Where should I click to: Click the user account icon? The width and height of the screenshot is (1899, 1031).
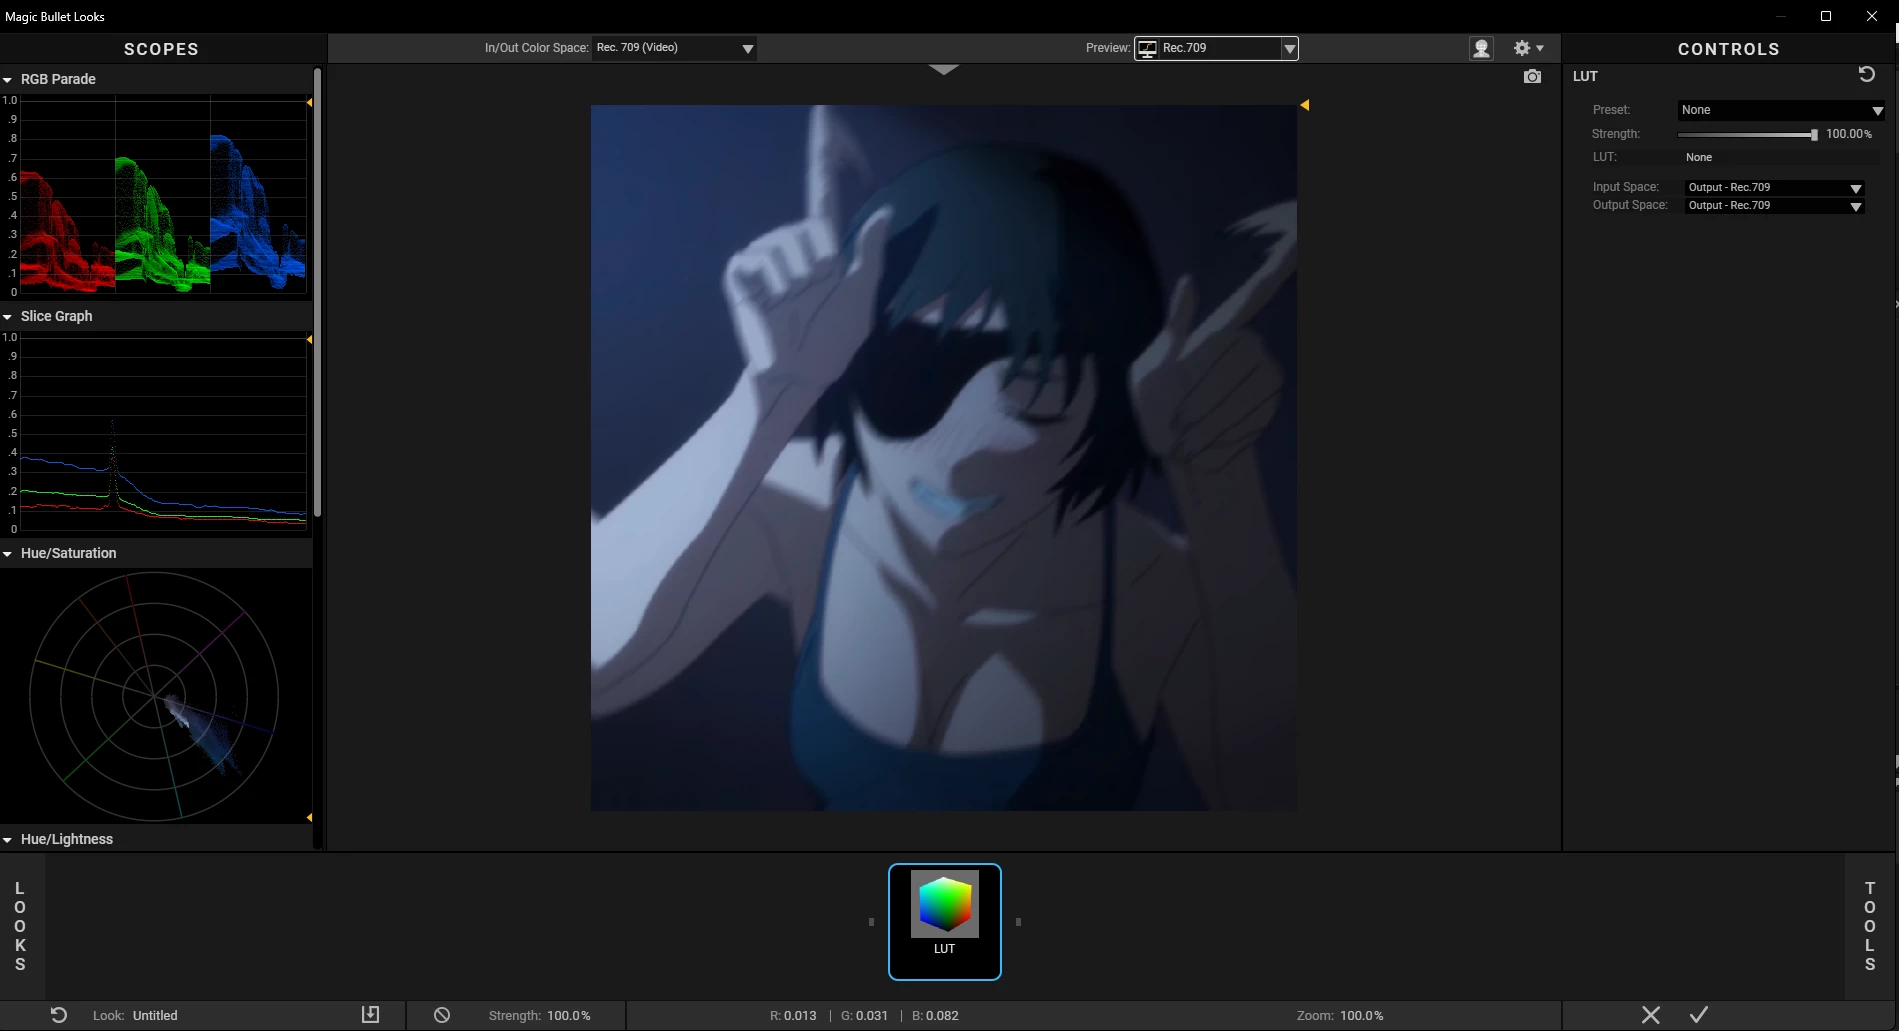point(1481,48)
